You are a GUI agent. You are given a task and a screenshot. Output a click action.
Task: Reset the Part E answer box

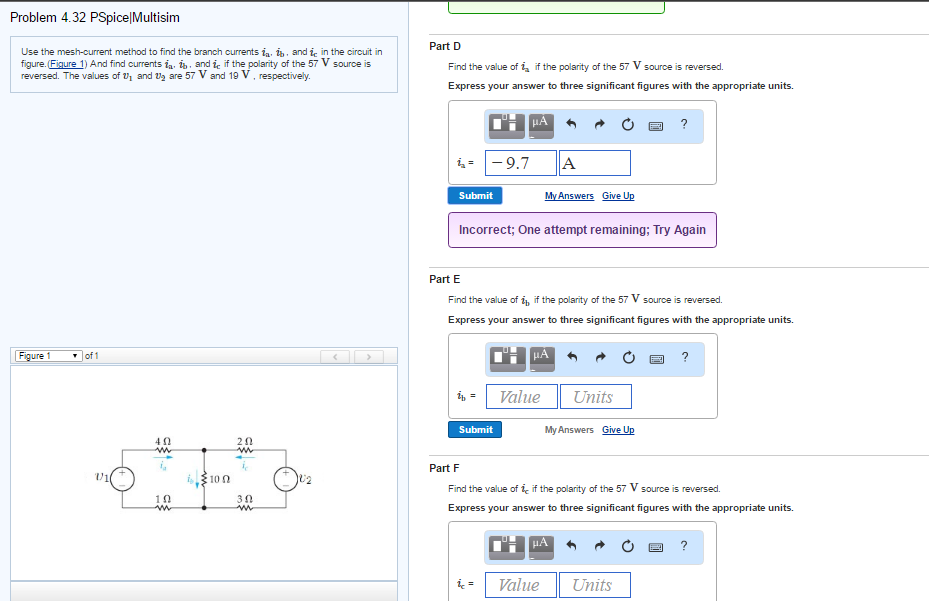[627, 358]
